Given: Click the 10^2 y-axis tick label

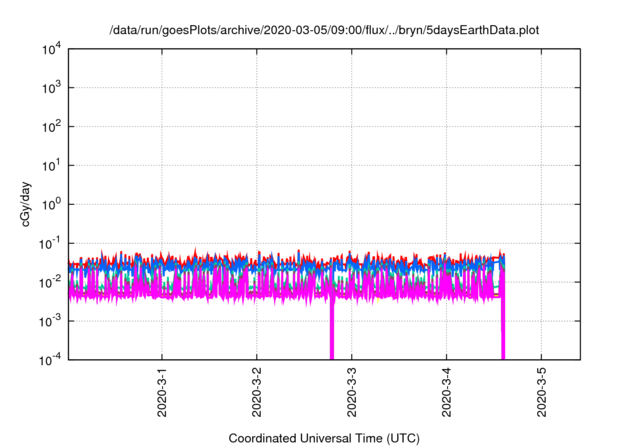Looking at the screenshot, I should pos(51,127).
